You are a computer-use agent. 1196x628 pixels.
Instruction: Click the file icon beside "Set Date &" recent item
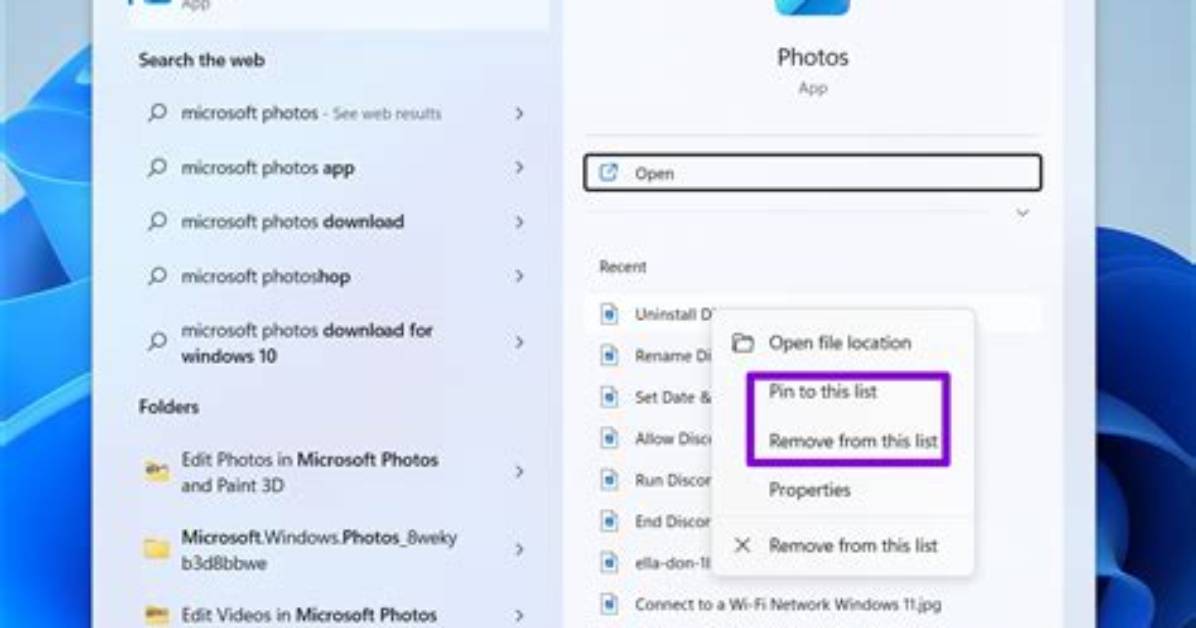pyautogui.click(x=609, y=397)
